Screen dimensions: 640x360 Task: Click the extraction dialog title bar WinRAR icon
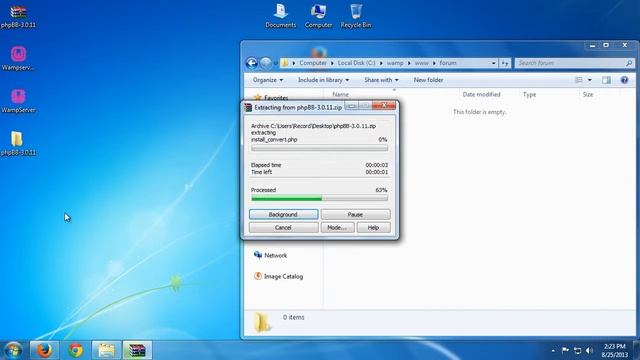click(x=248, y=107)
